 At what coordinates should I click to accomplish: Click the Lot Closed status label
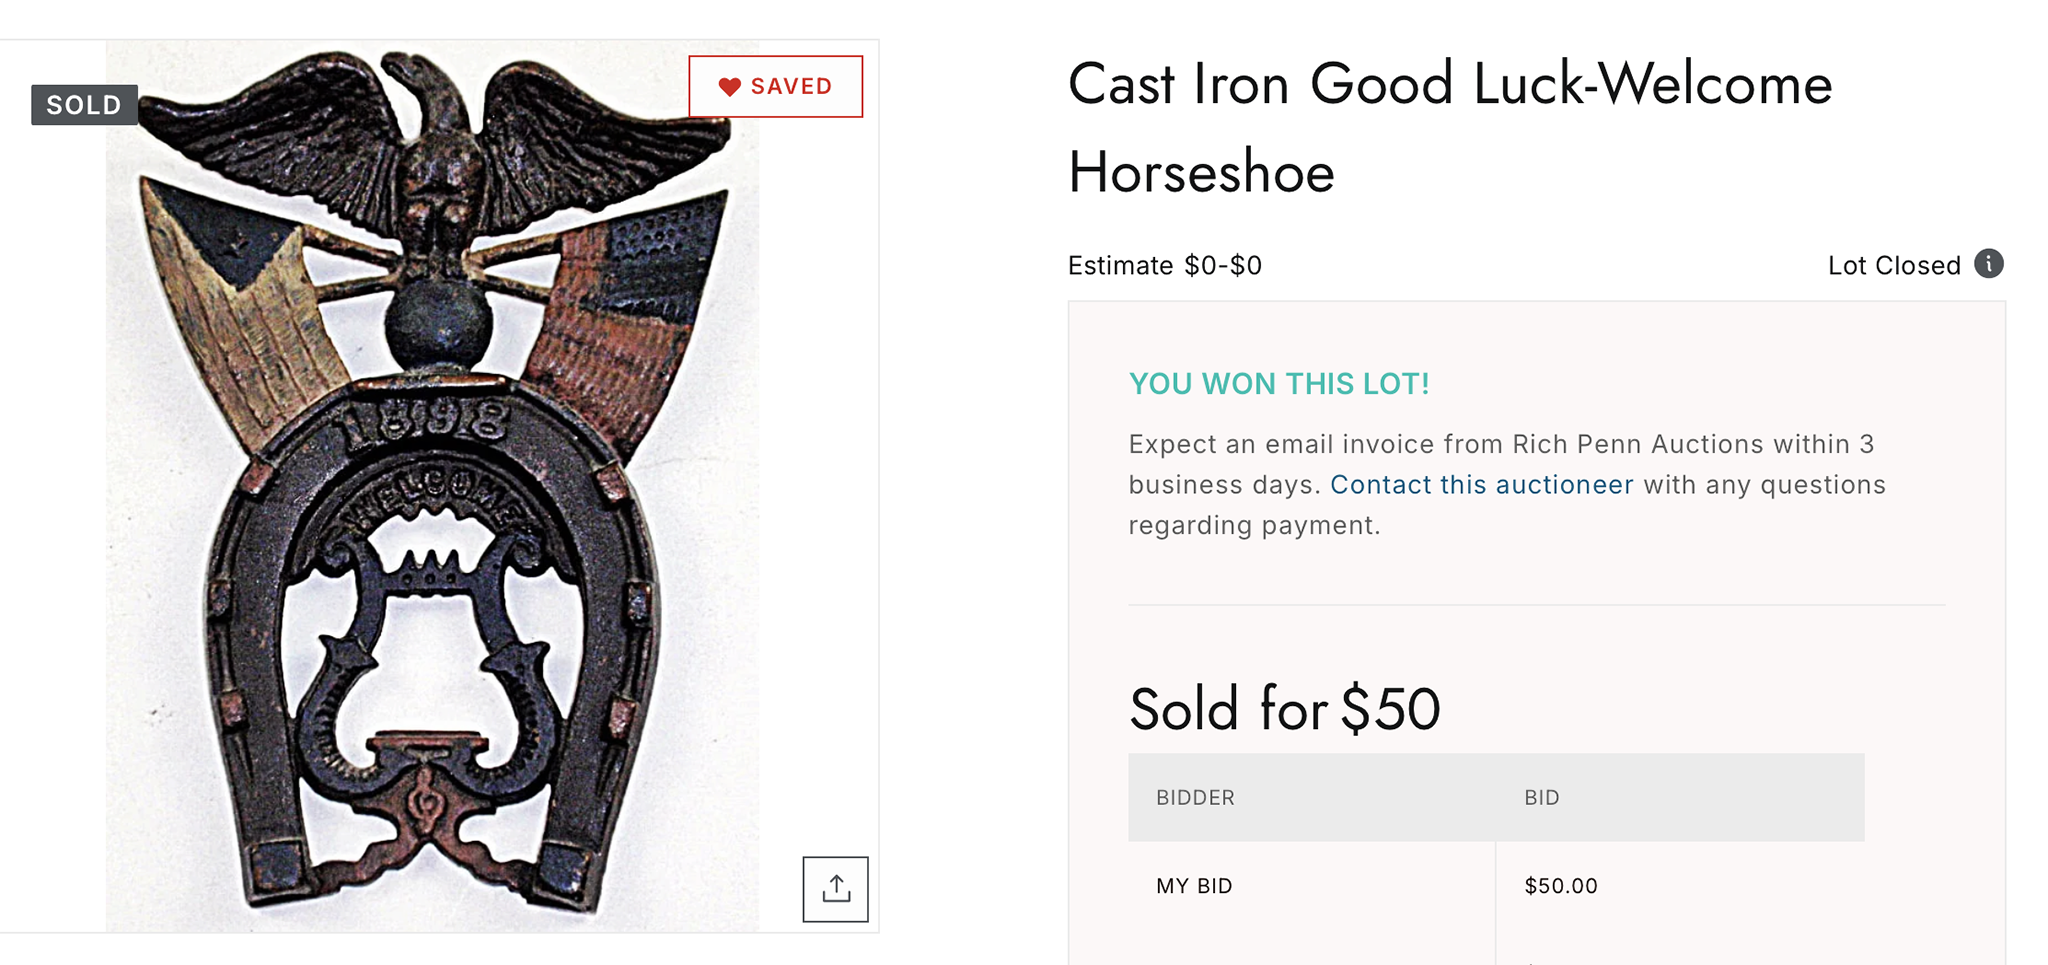pyautogui.click(x=1893, y=266)
